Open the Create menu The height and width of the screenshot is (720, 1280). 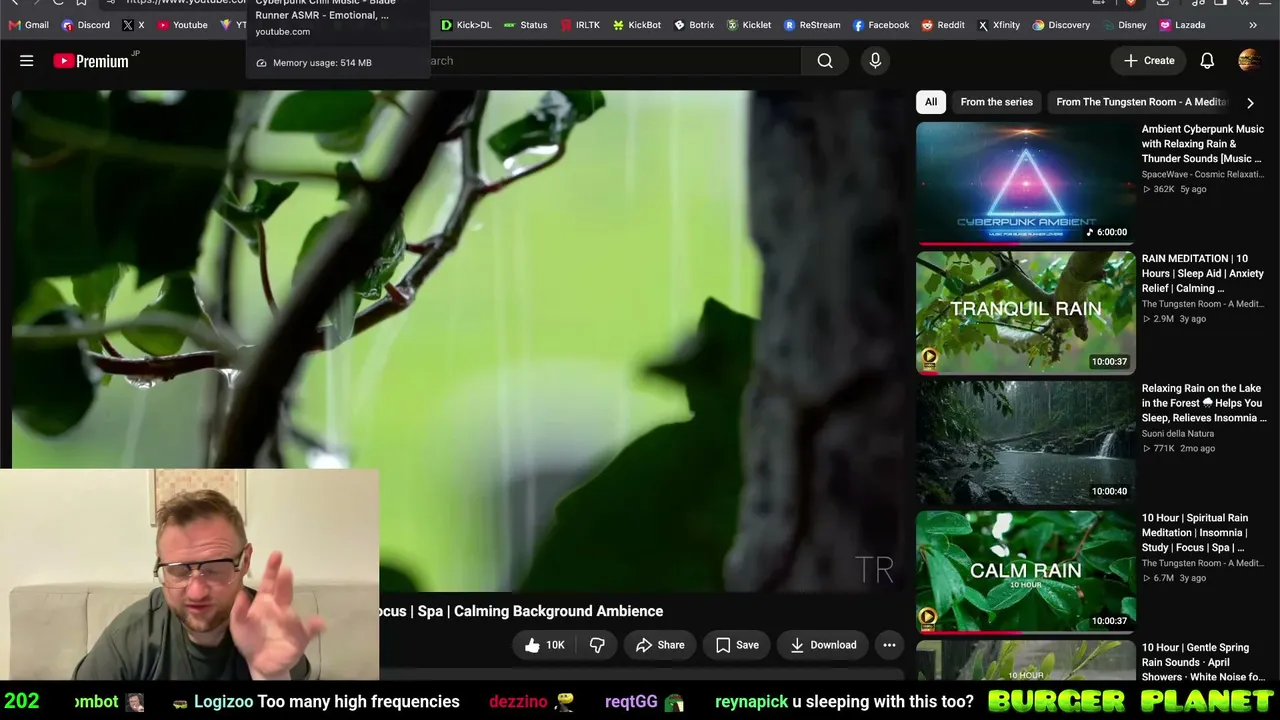pyautogui.click(x=1149, y=61)
